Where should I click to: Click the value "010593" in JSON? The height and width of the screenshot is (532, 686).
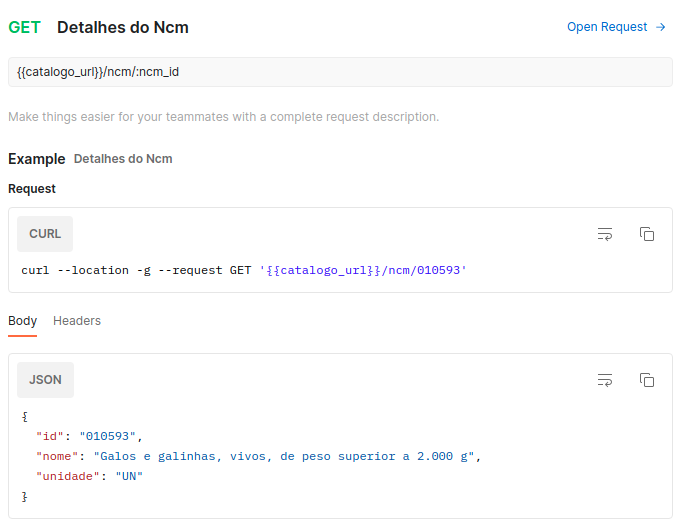108,436
